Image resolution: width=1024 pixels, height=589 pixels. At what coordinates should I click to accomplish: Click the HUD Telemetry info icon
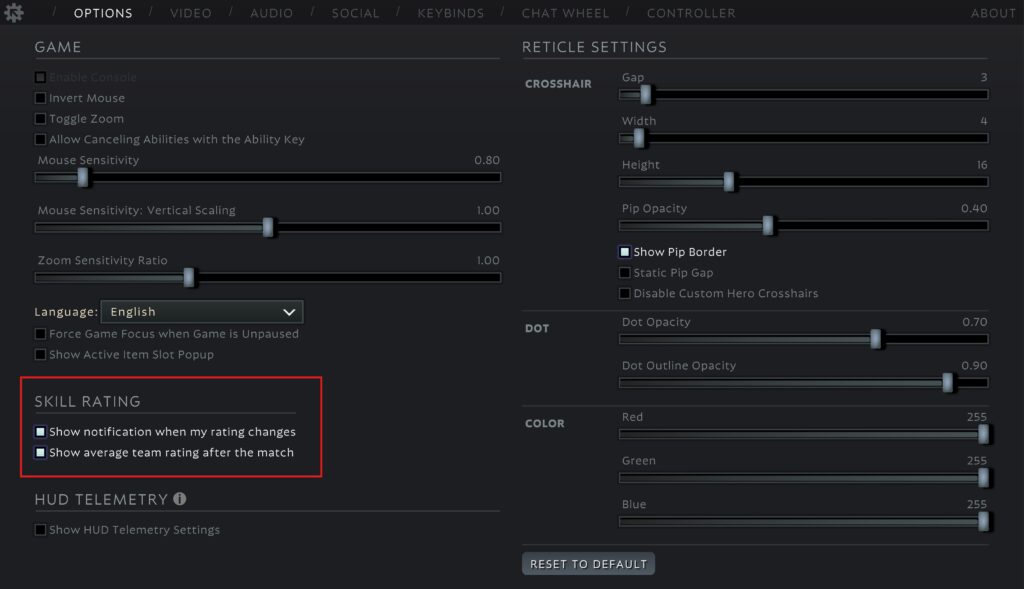180,498
